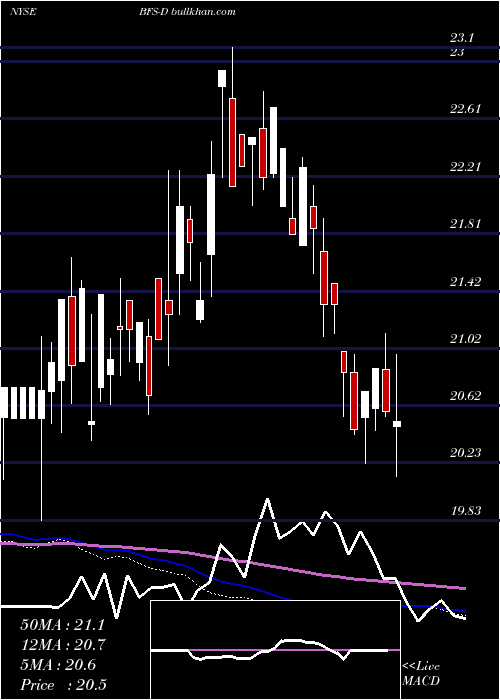Image resolution: width=500 pixels, height=700 pixels.
Task: Select the 19.83 price level label
Action: pos(466,510)
